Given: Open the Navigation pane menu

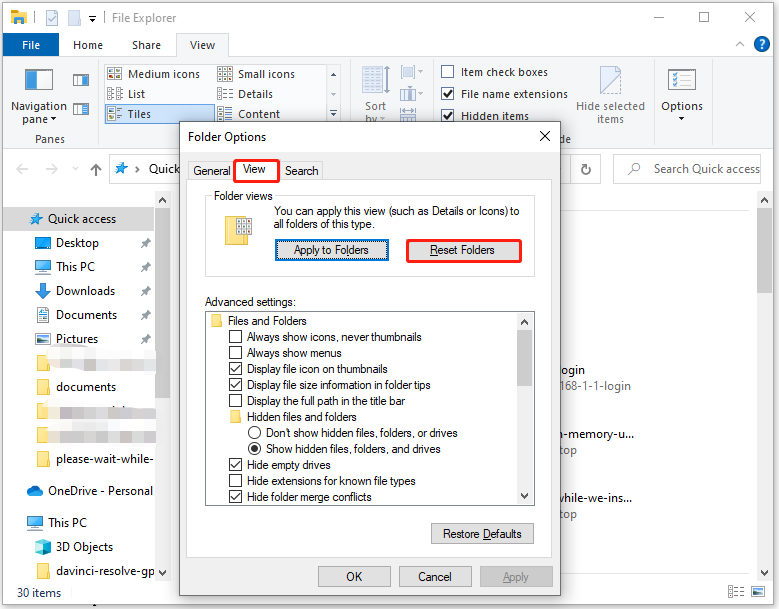Looking at the screenshot, I should (38, 96).
